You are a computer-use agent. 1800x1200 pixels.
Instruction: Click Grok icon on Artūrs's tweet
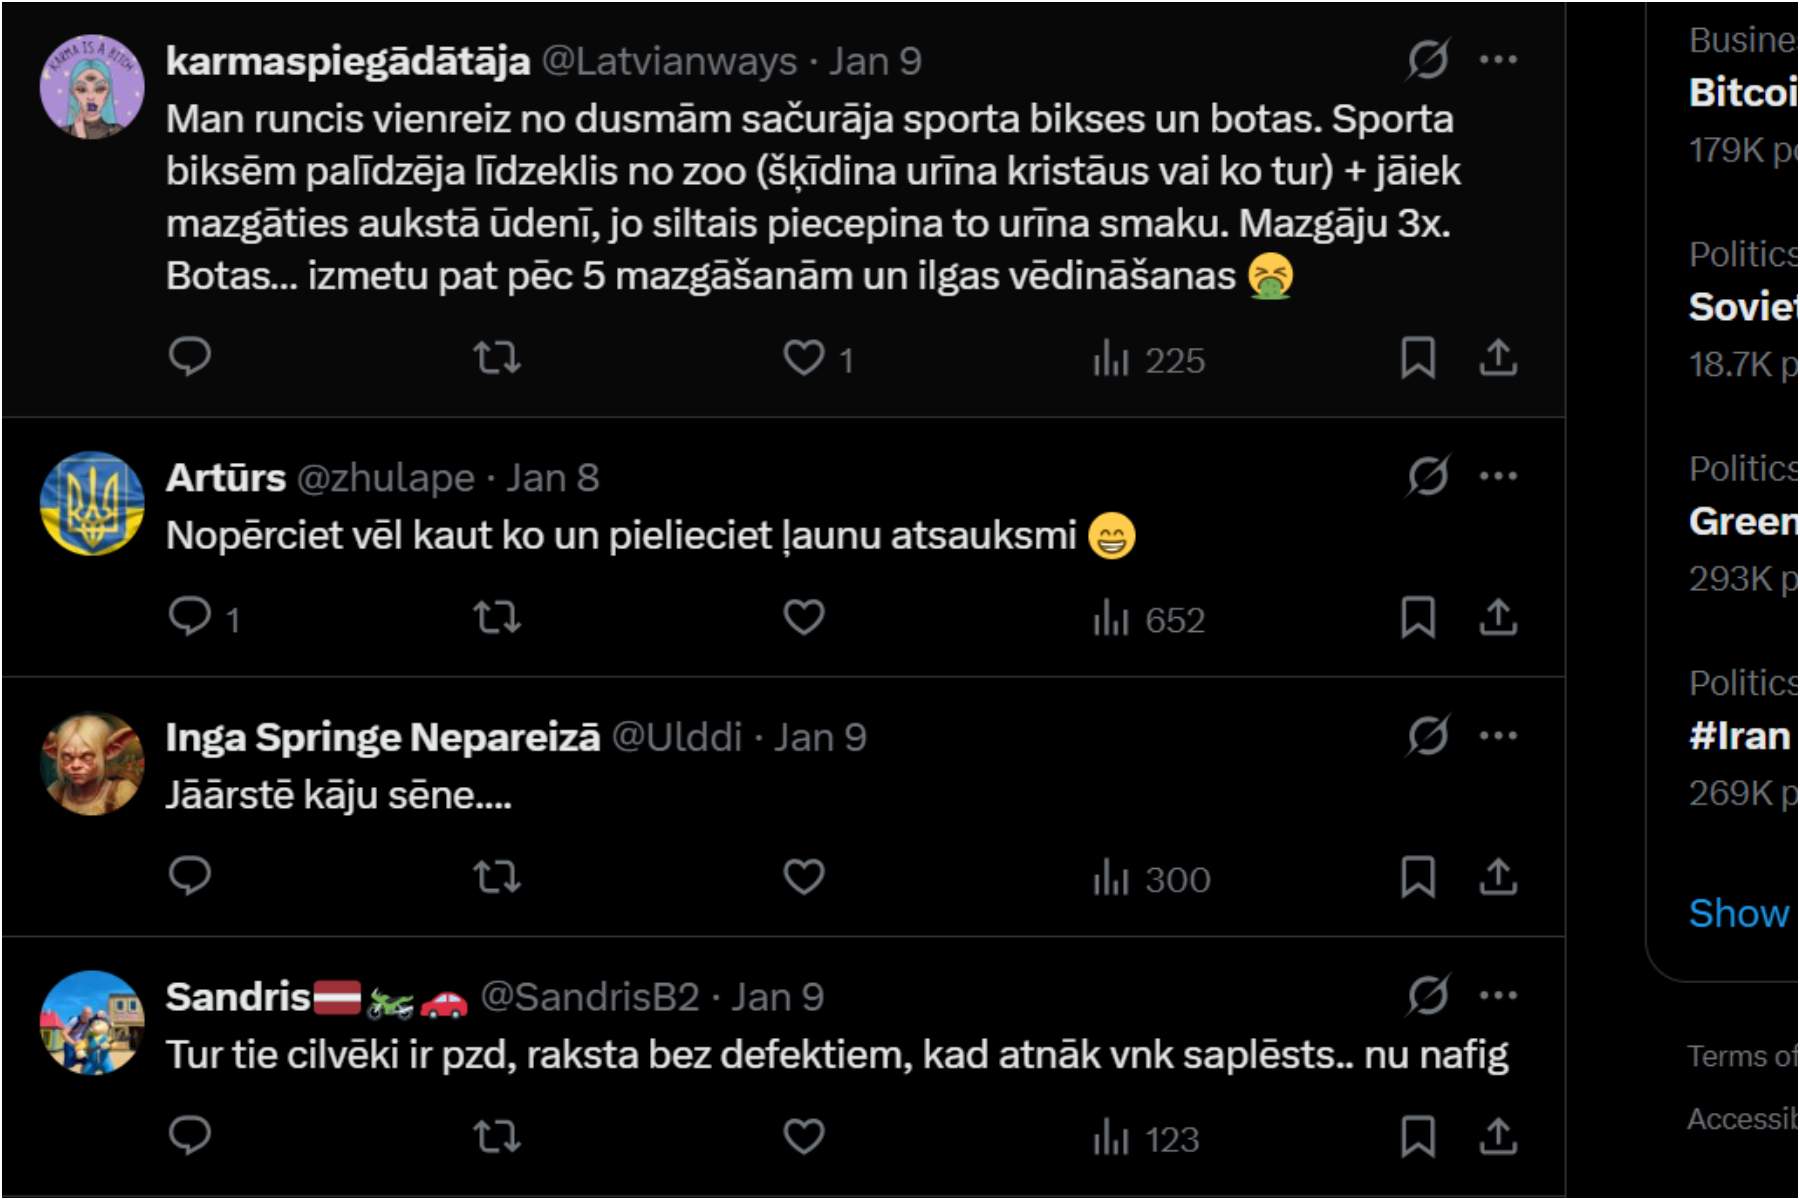[x=1428, y=476]
